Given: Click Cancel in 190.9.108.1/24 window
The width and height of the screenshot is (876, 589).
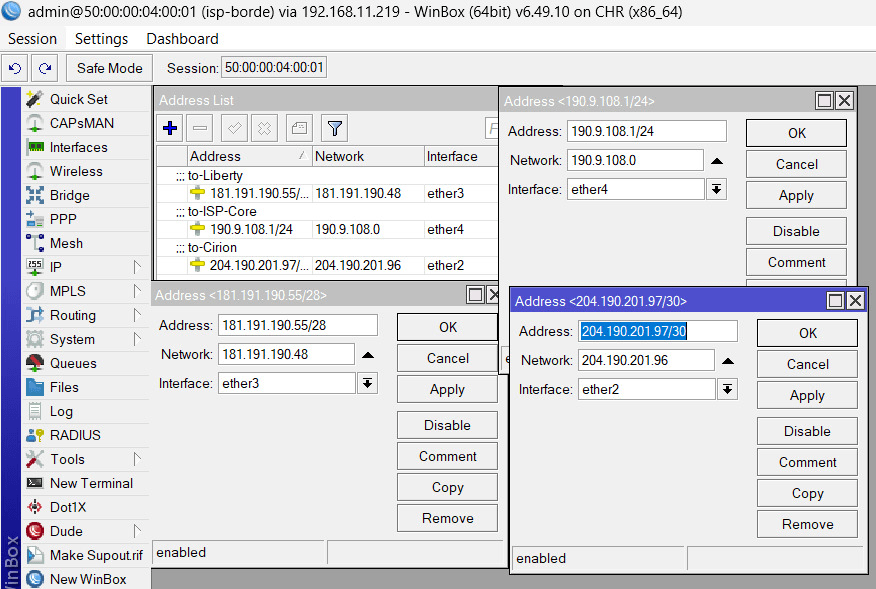Looking at the screenshot, I should [796, 164].
